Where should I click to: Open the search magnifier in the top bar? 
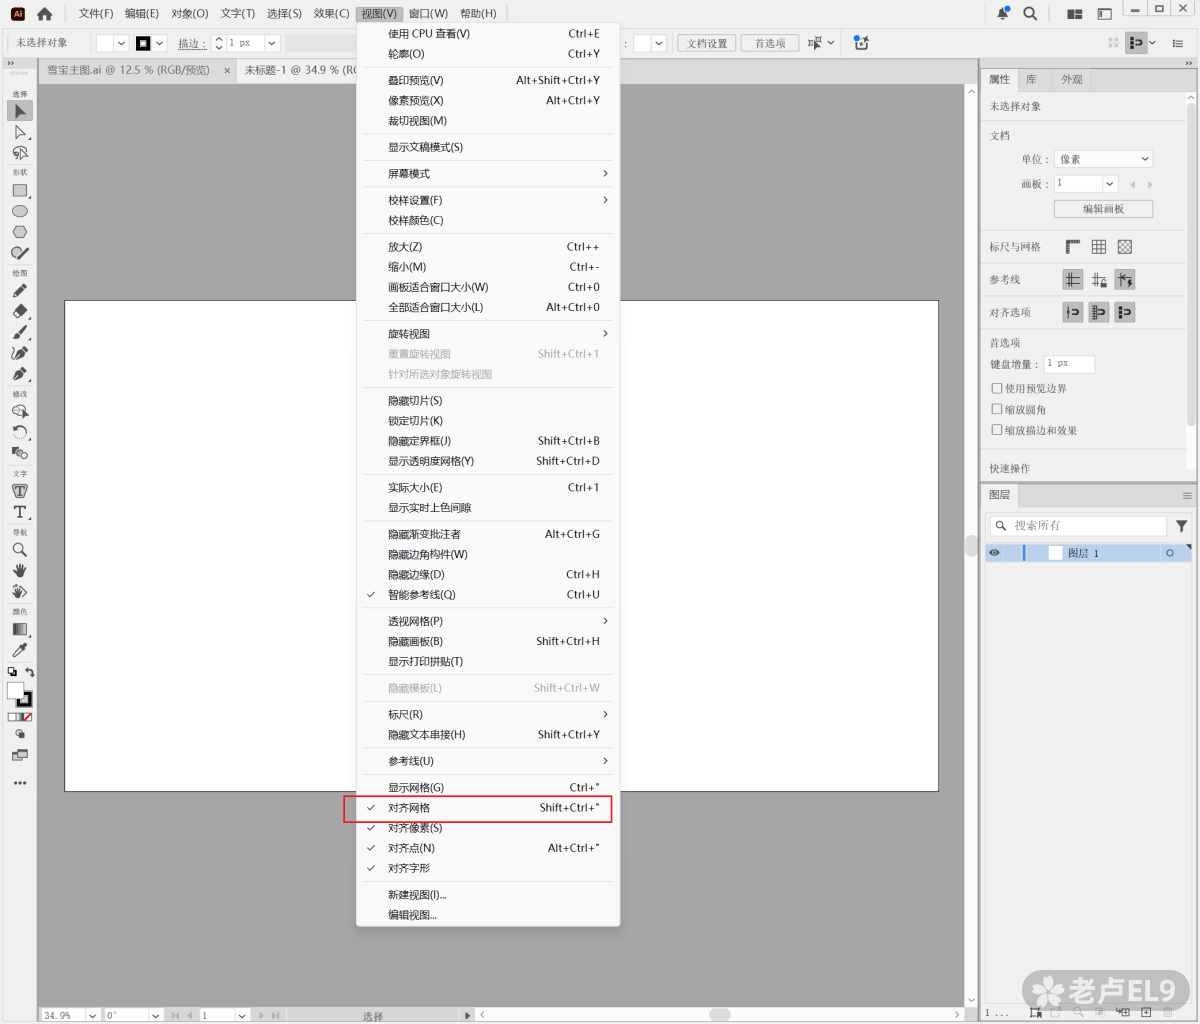(x=1030, y=13)
